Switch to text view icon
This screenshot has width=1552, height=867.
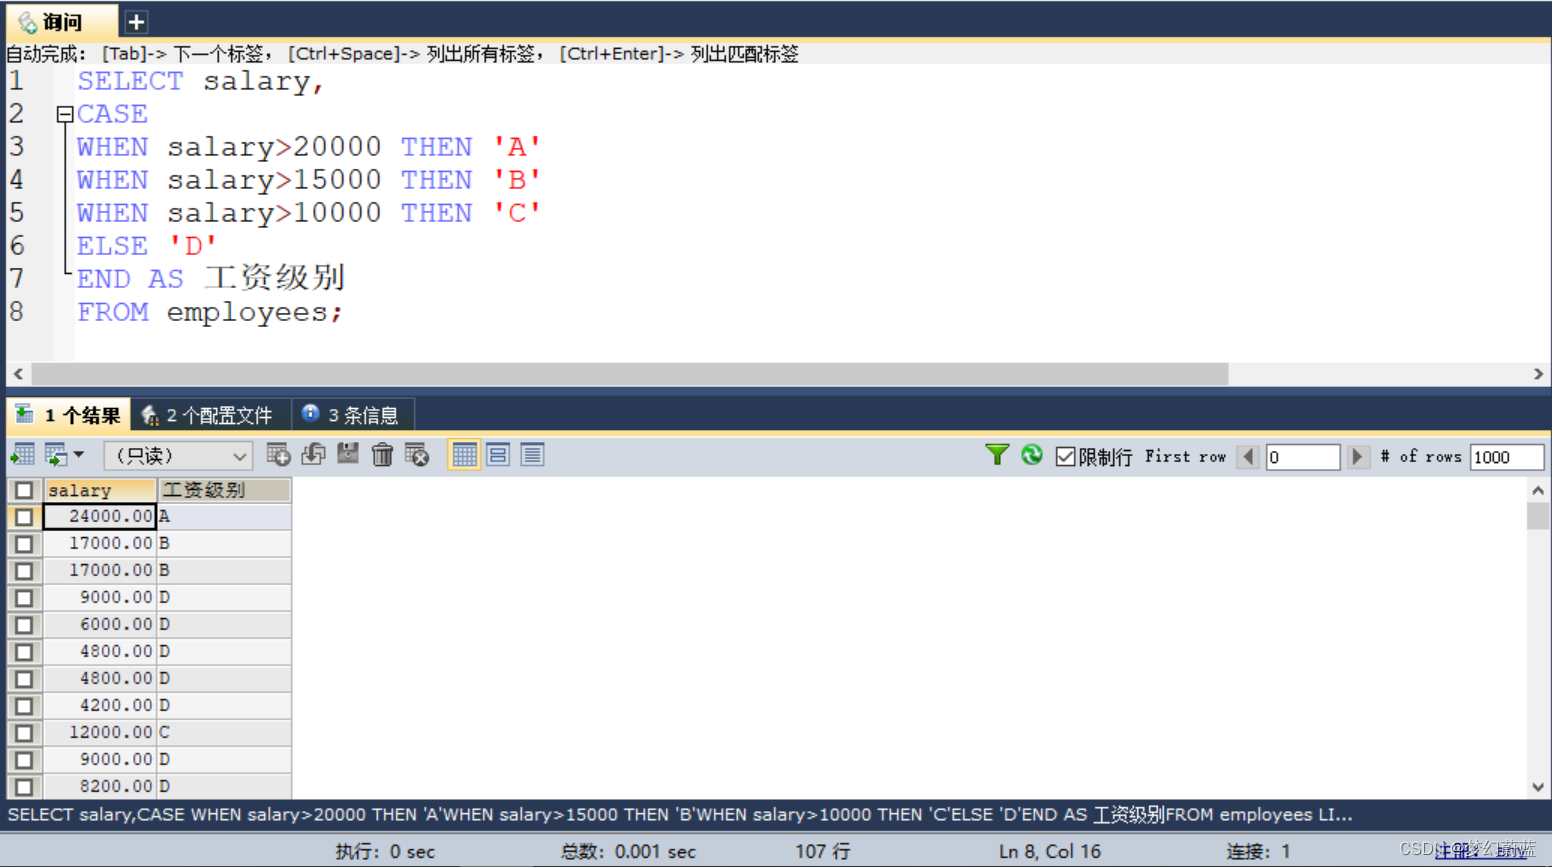532,455
